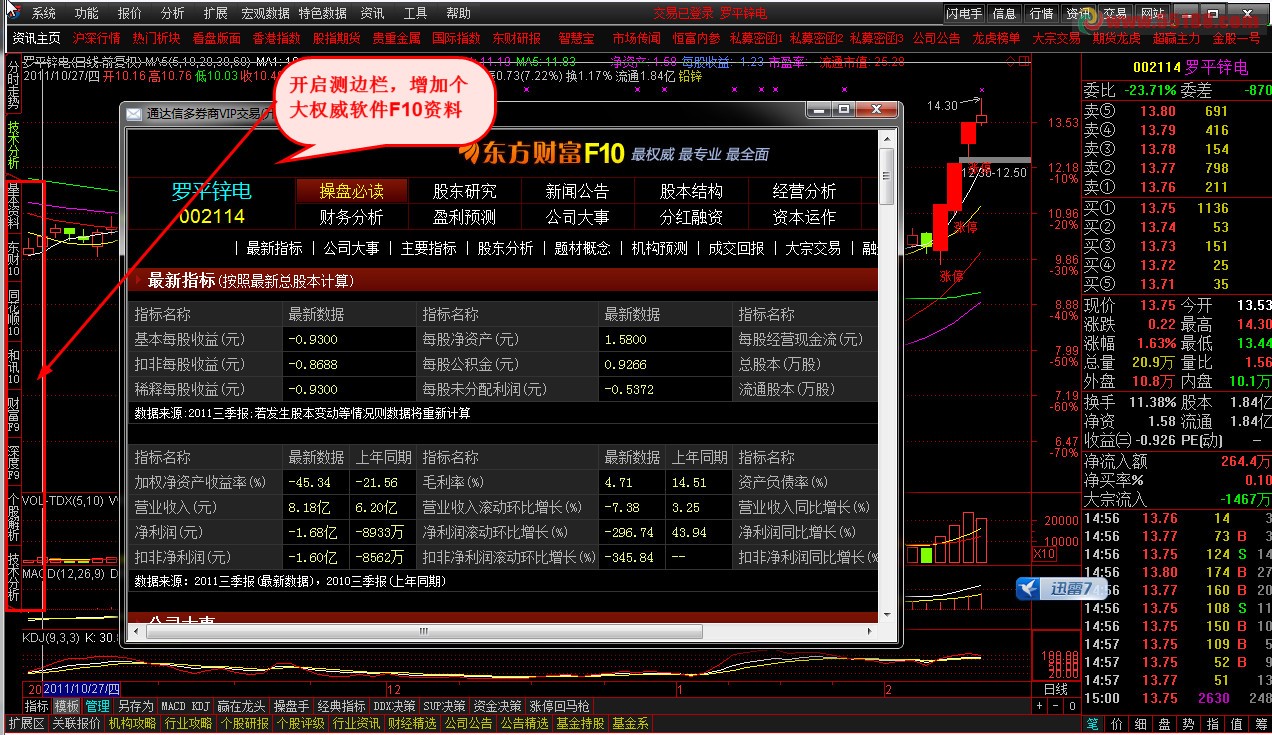Select the 赢在龙头 template
This screenshot has height=735, width=1272.
coord(242,706)
